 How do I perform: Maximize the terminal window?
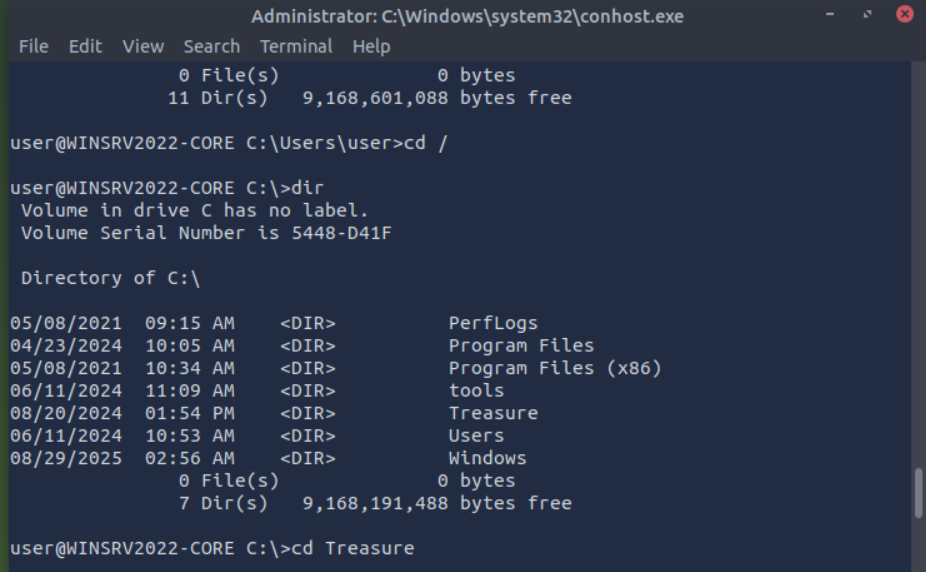click(867, 14)
